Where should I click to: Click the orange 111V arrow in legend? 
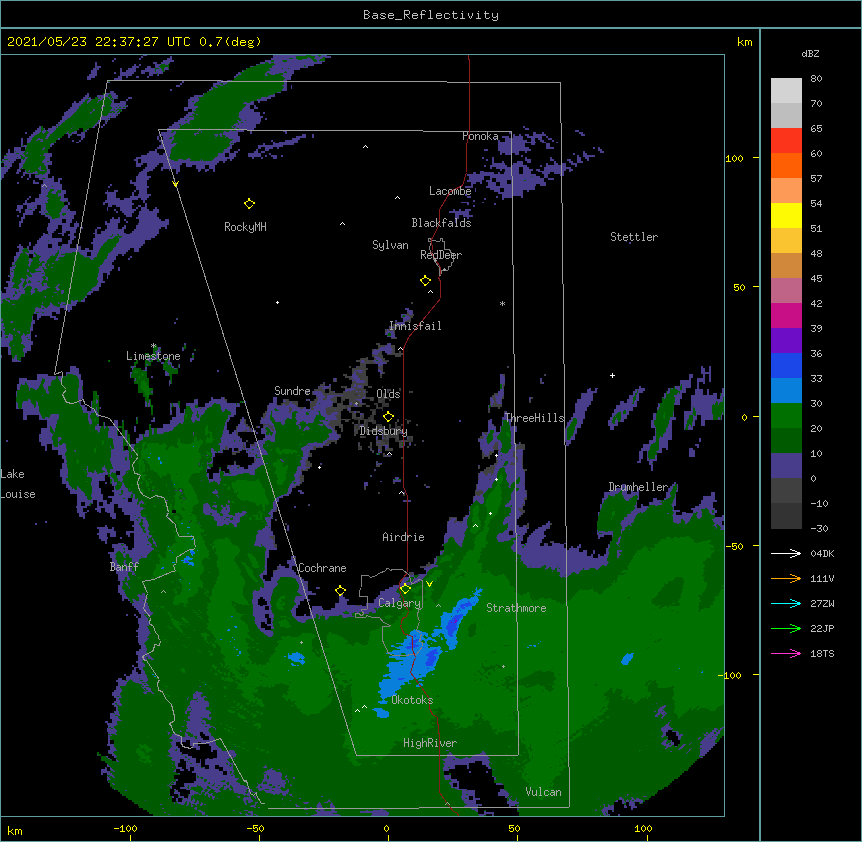pos(786,578)
